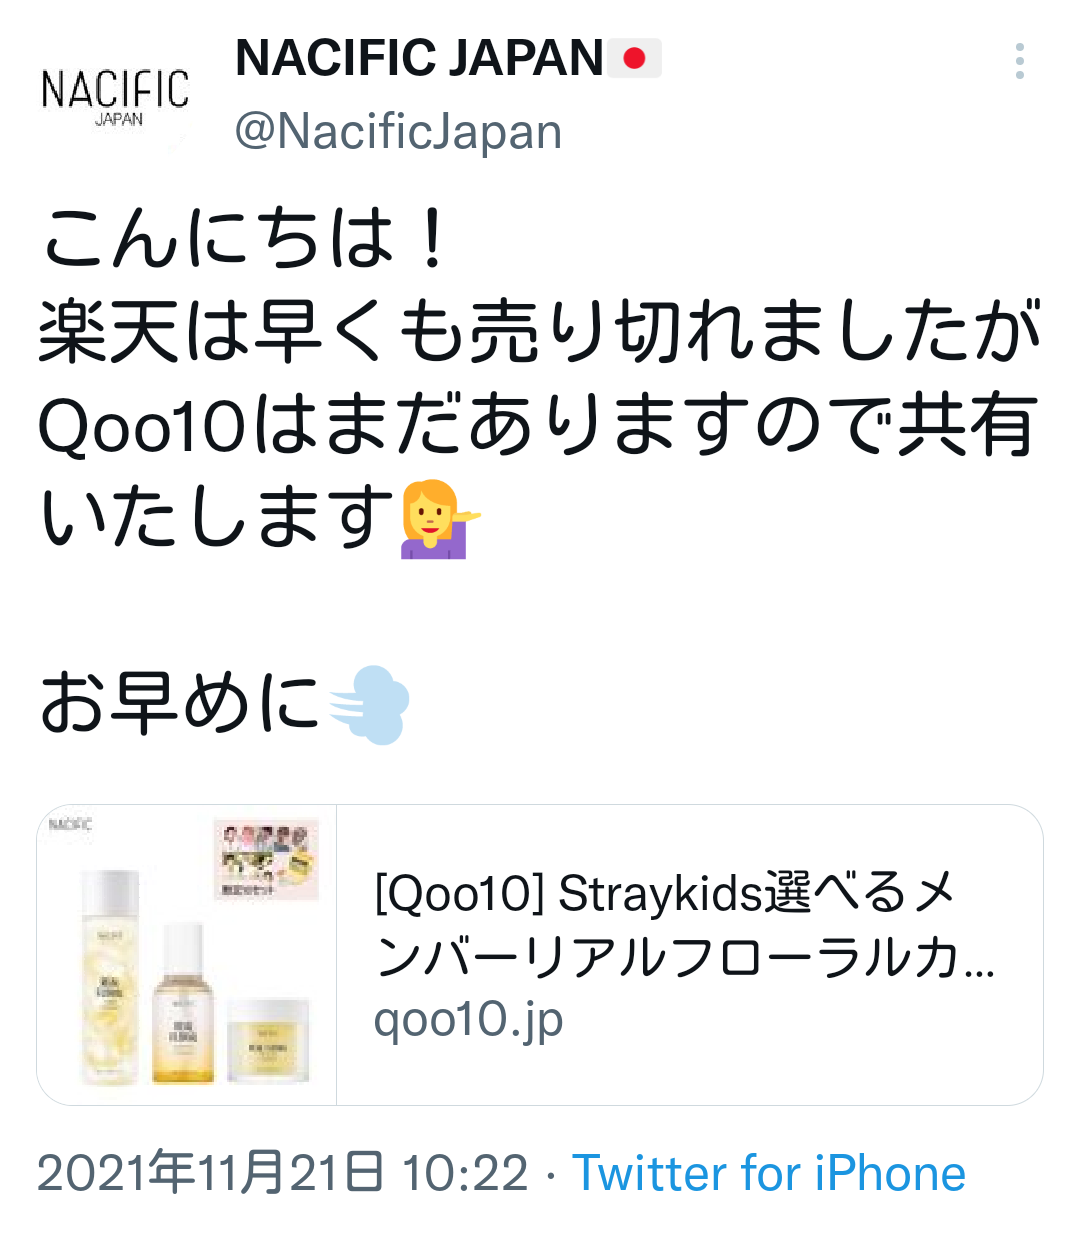
Task: Select the woman tipping hand emoji
Action: click(x=438, y=518)
